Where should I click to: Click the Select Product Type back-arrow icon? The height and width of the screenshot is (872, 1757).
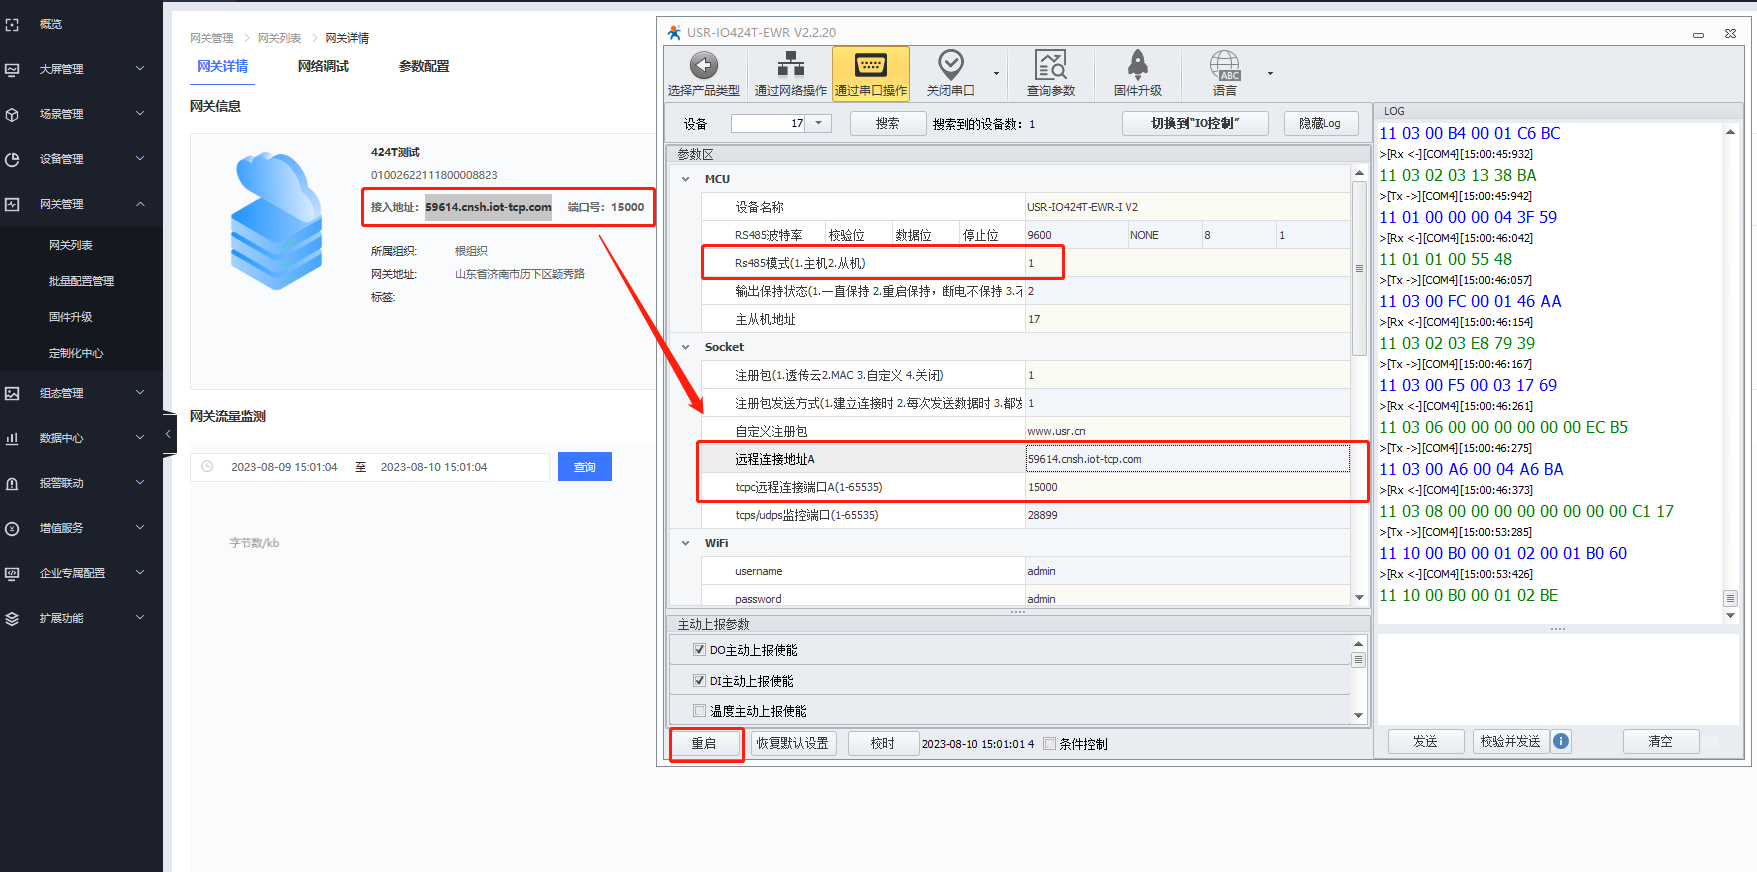pos(704,66)
